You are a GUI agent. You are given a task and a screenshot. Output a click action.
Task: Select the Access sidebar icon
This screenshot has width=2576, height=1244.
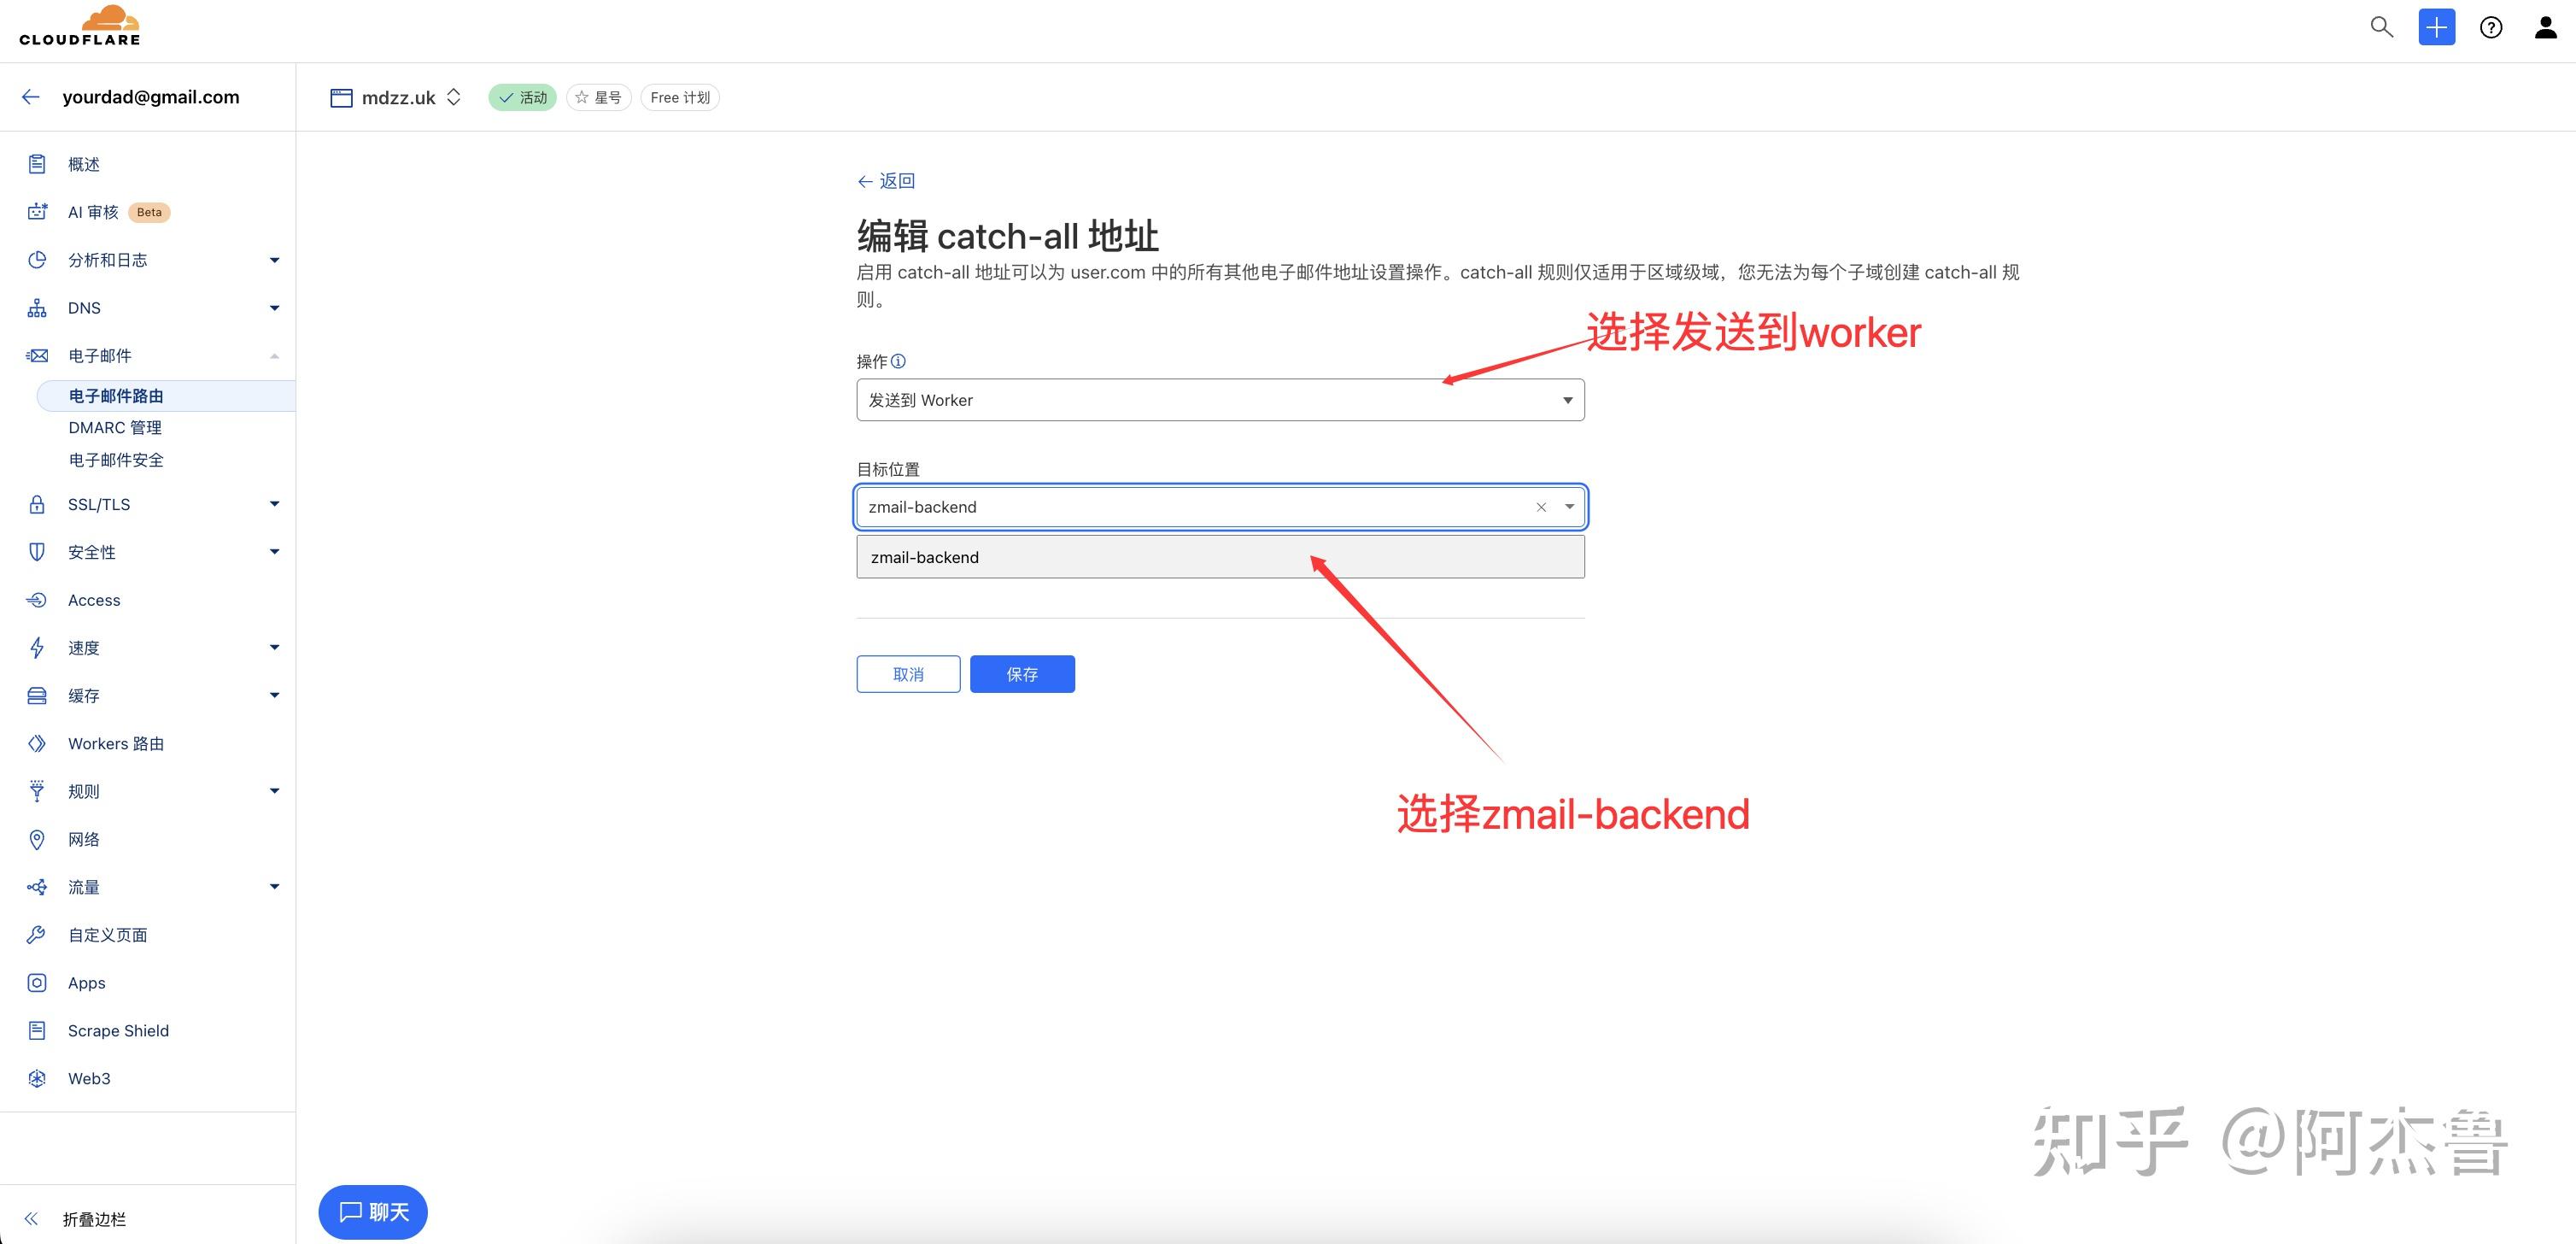37,600
